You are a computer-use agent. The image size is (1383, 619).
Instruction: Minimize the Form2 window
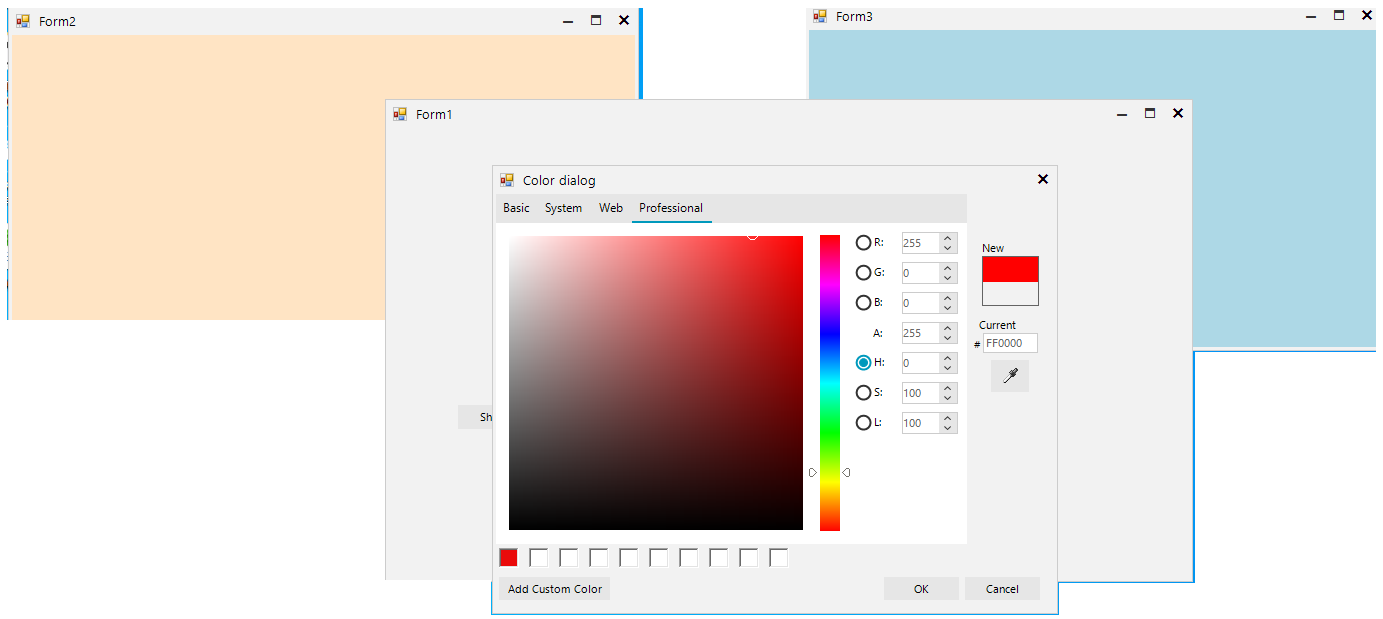point(568,21)
